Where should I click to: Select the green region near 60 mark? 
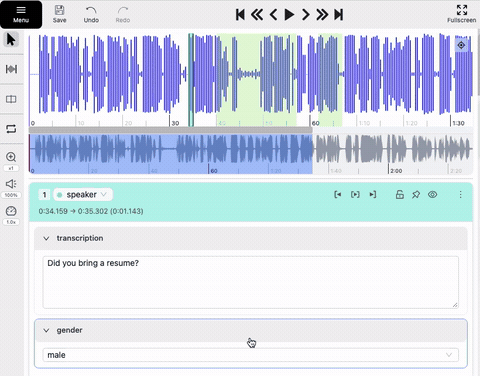330,80
